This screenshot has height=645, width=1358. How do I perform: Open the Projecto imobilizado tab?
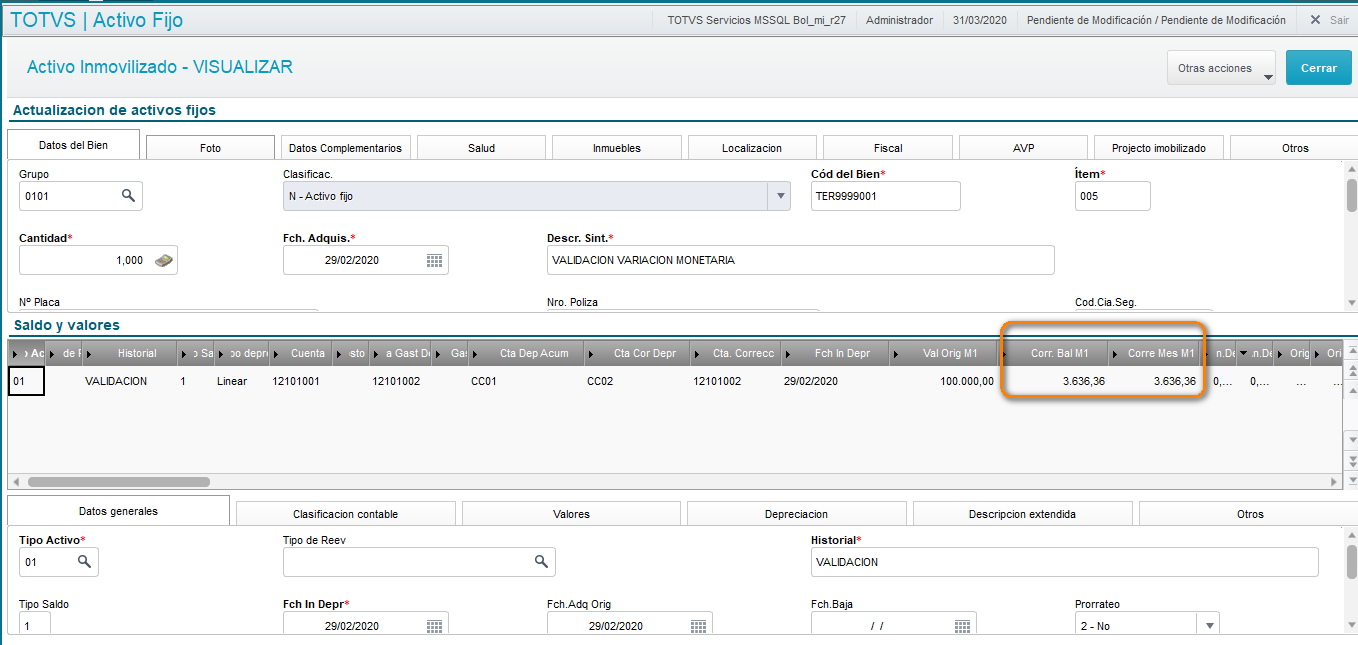(x=1159, y=148)
